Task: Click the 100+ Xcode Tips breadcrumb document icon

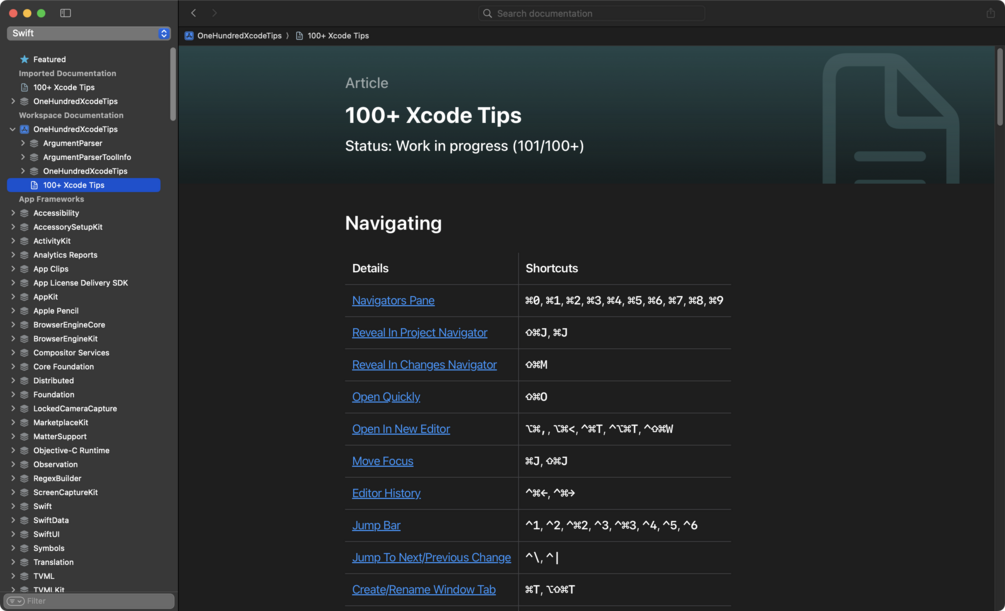Action: 299,36
